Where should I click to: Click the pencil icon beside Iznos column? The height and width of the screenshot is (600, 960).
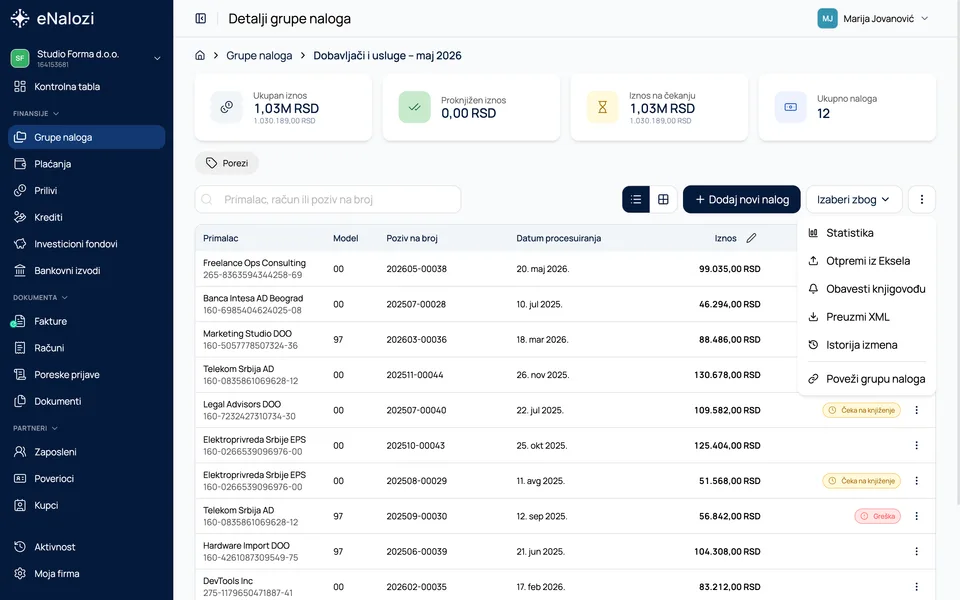click(751, 238)
